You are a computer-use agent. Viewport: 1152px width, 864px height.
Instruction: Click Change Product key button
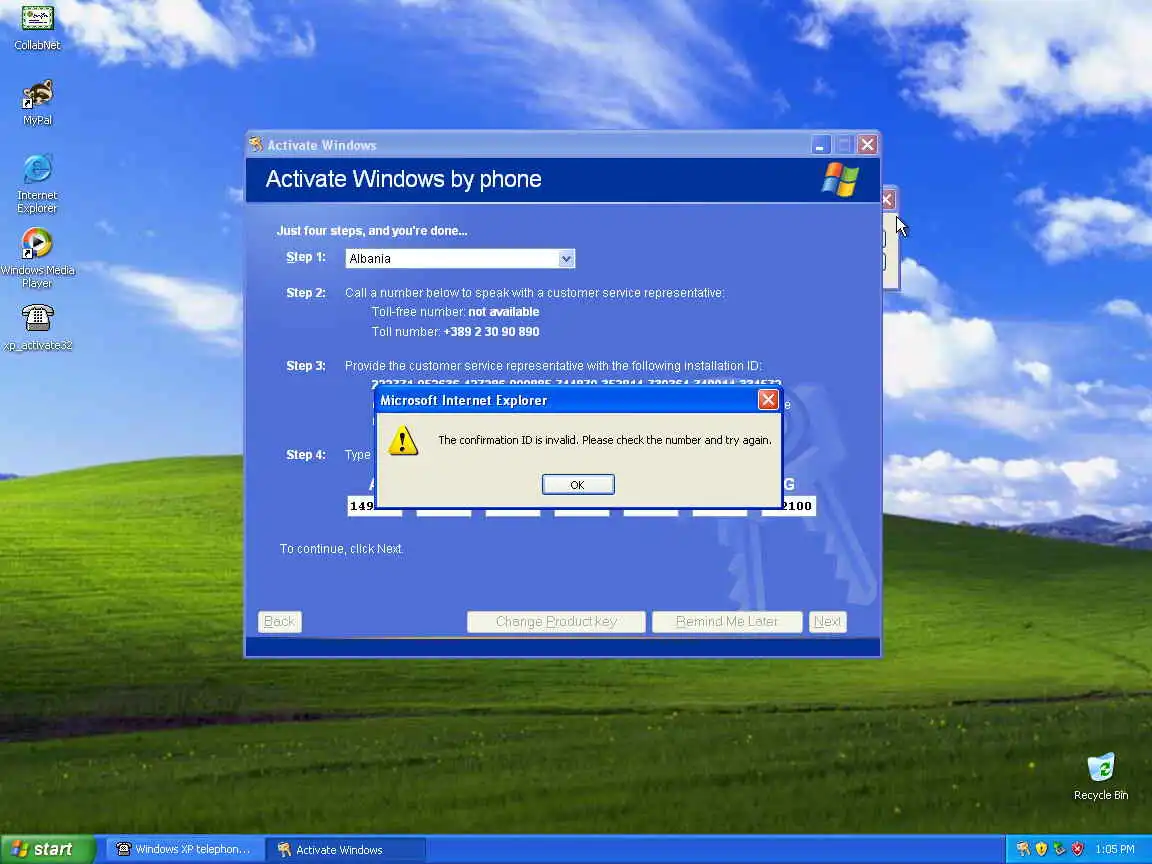pyautogui.click(x=556, y=622)
